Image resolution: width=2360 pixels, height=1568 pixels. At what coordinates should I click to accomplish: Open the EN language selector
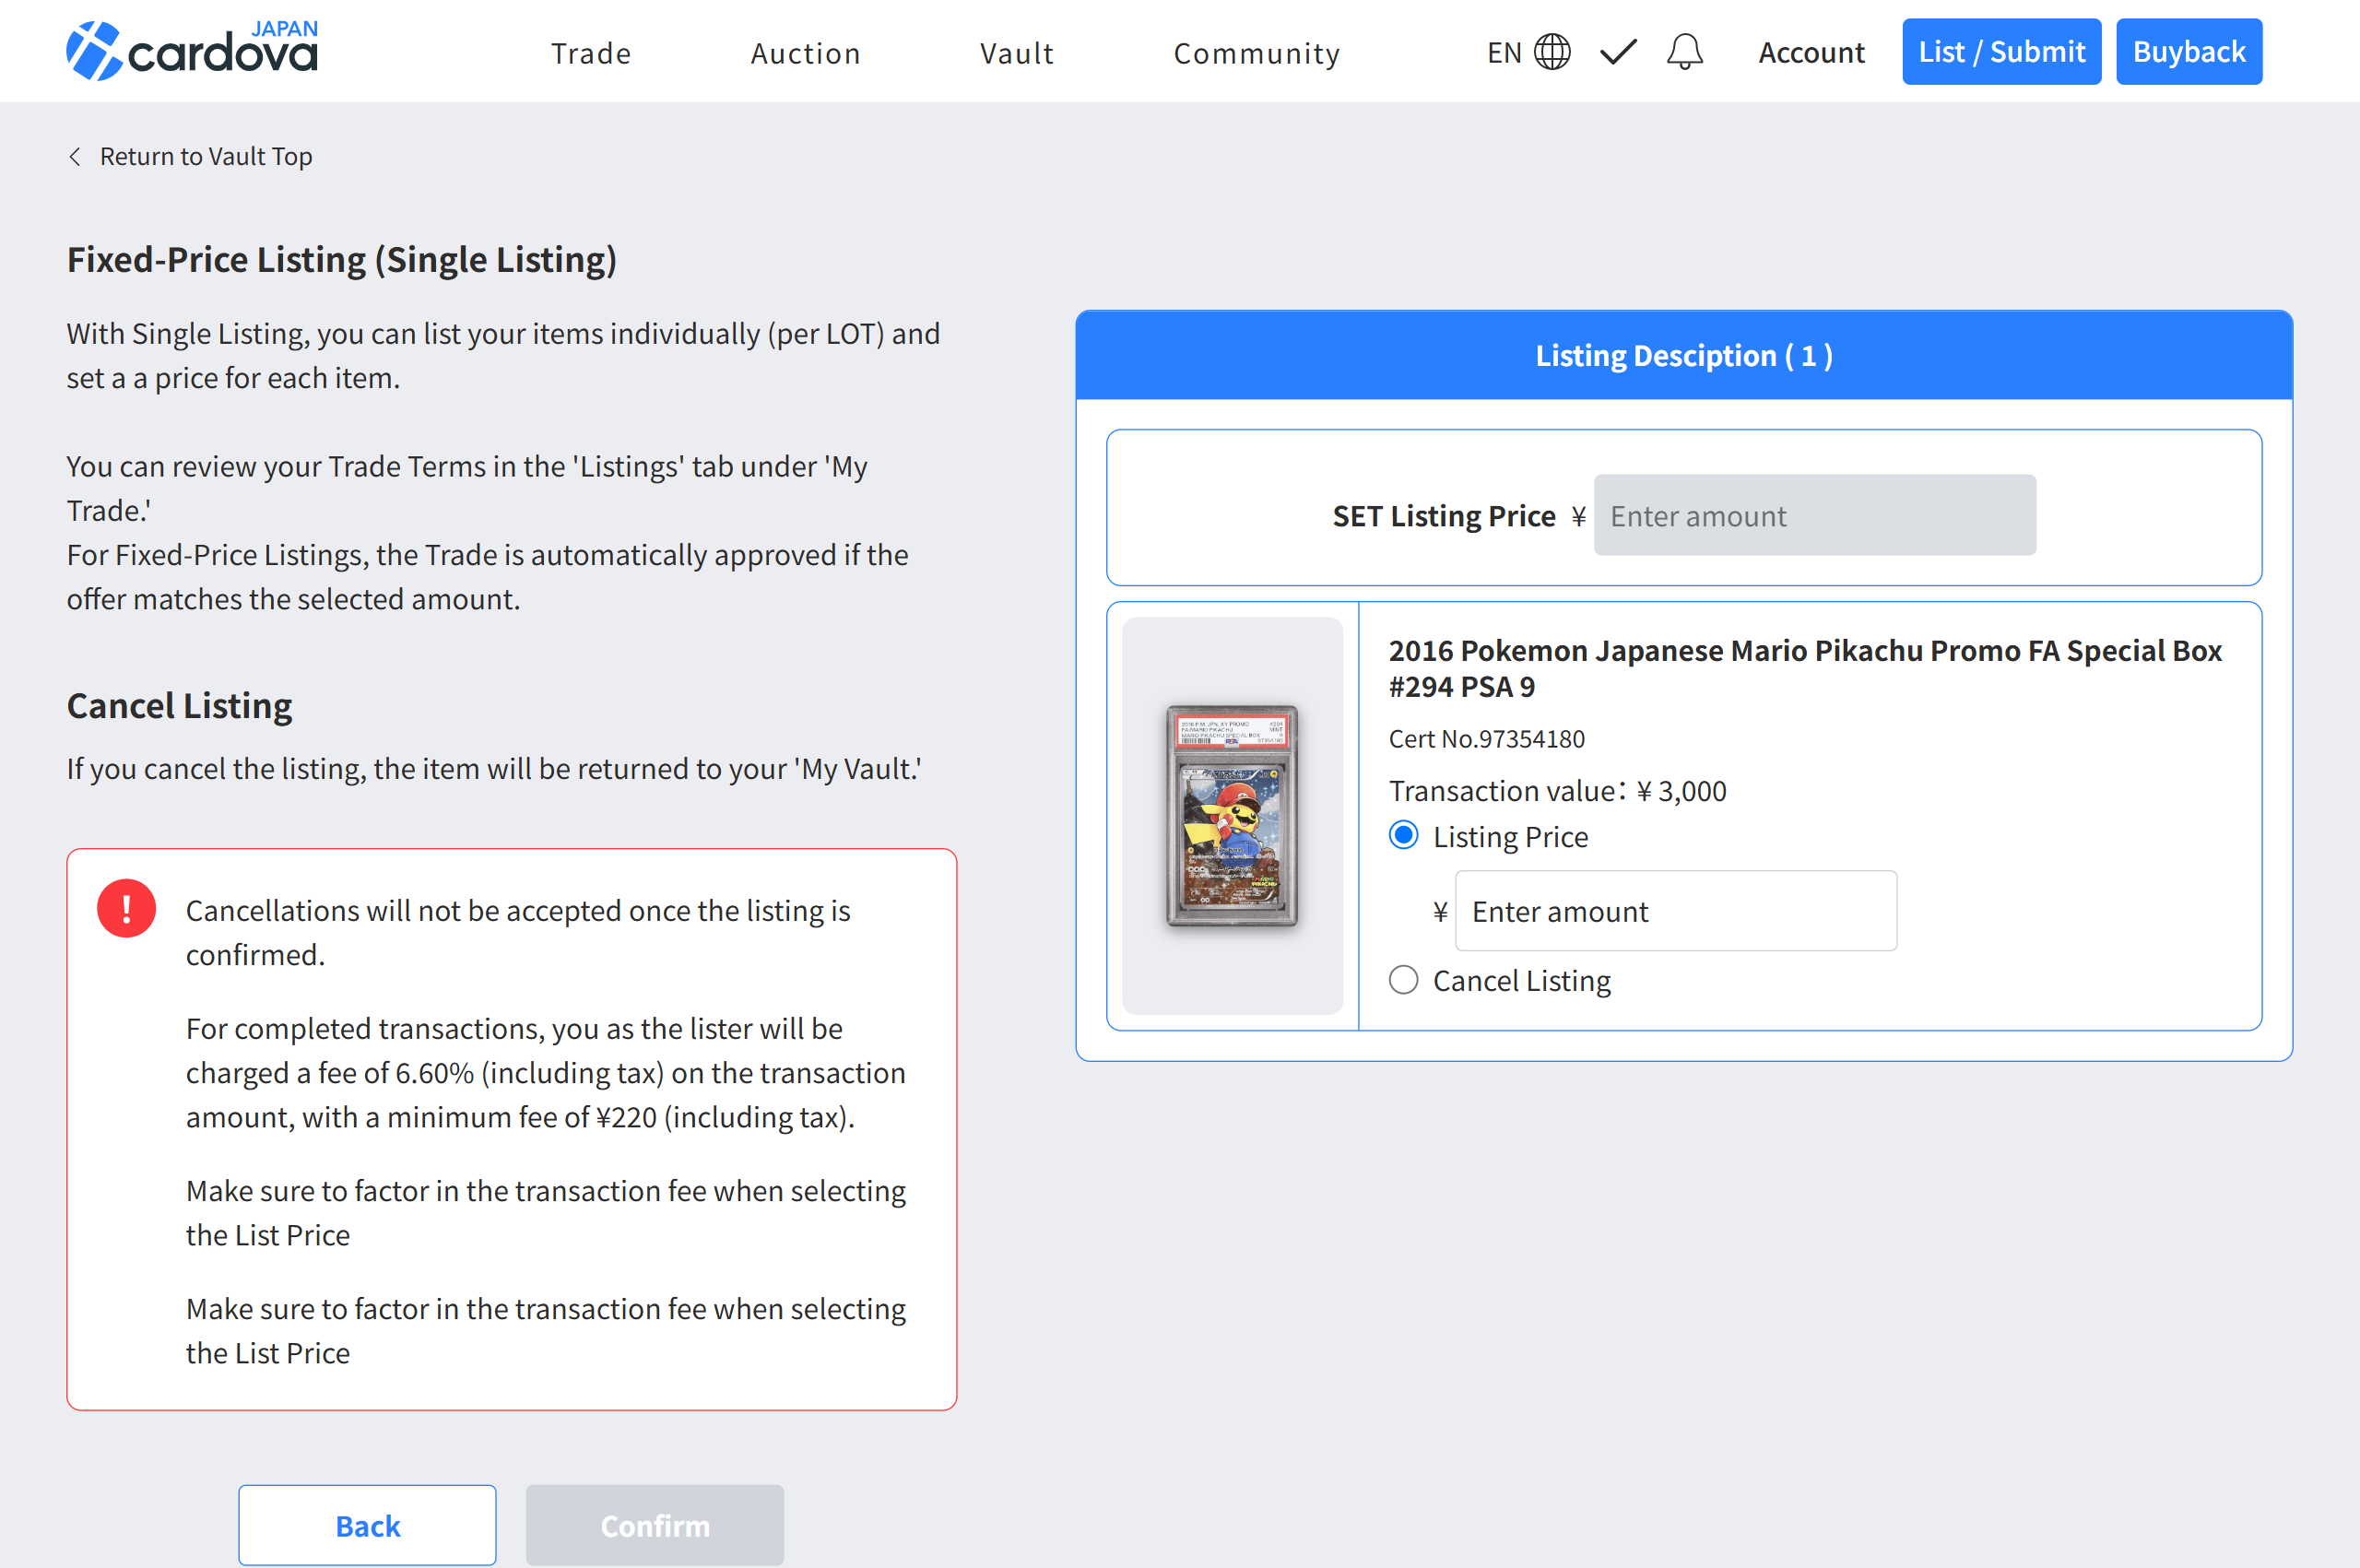pyautogui.click(x=1504, y=52)
